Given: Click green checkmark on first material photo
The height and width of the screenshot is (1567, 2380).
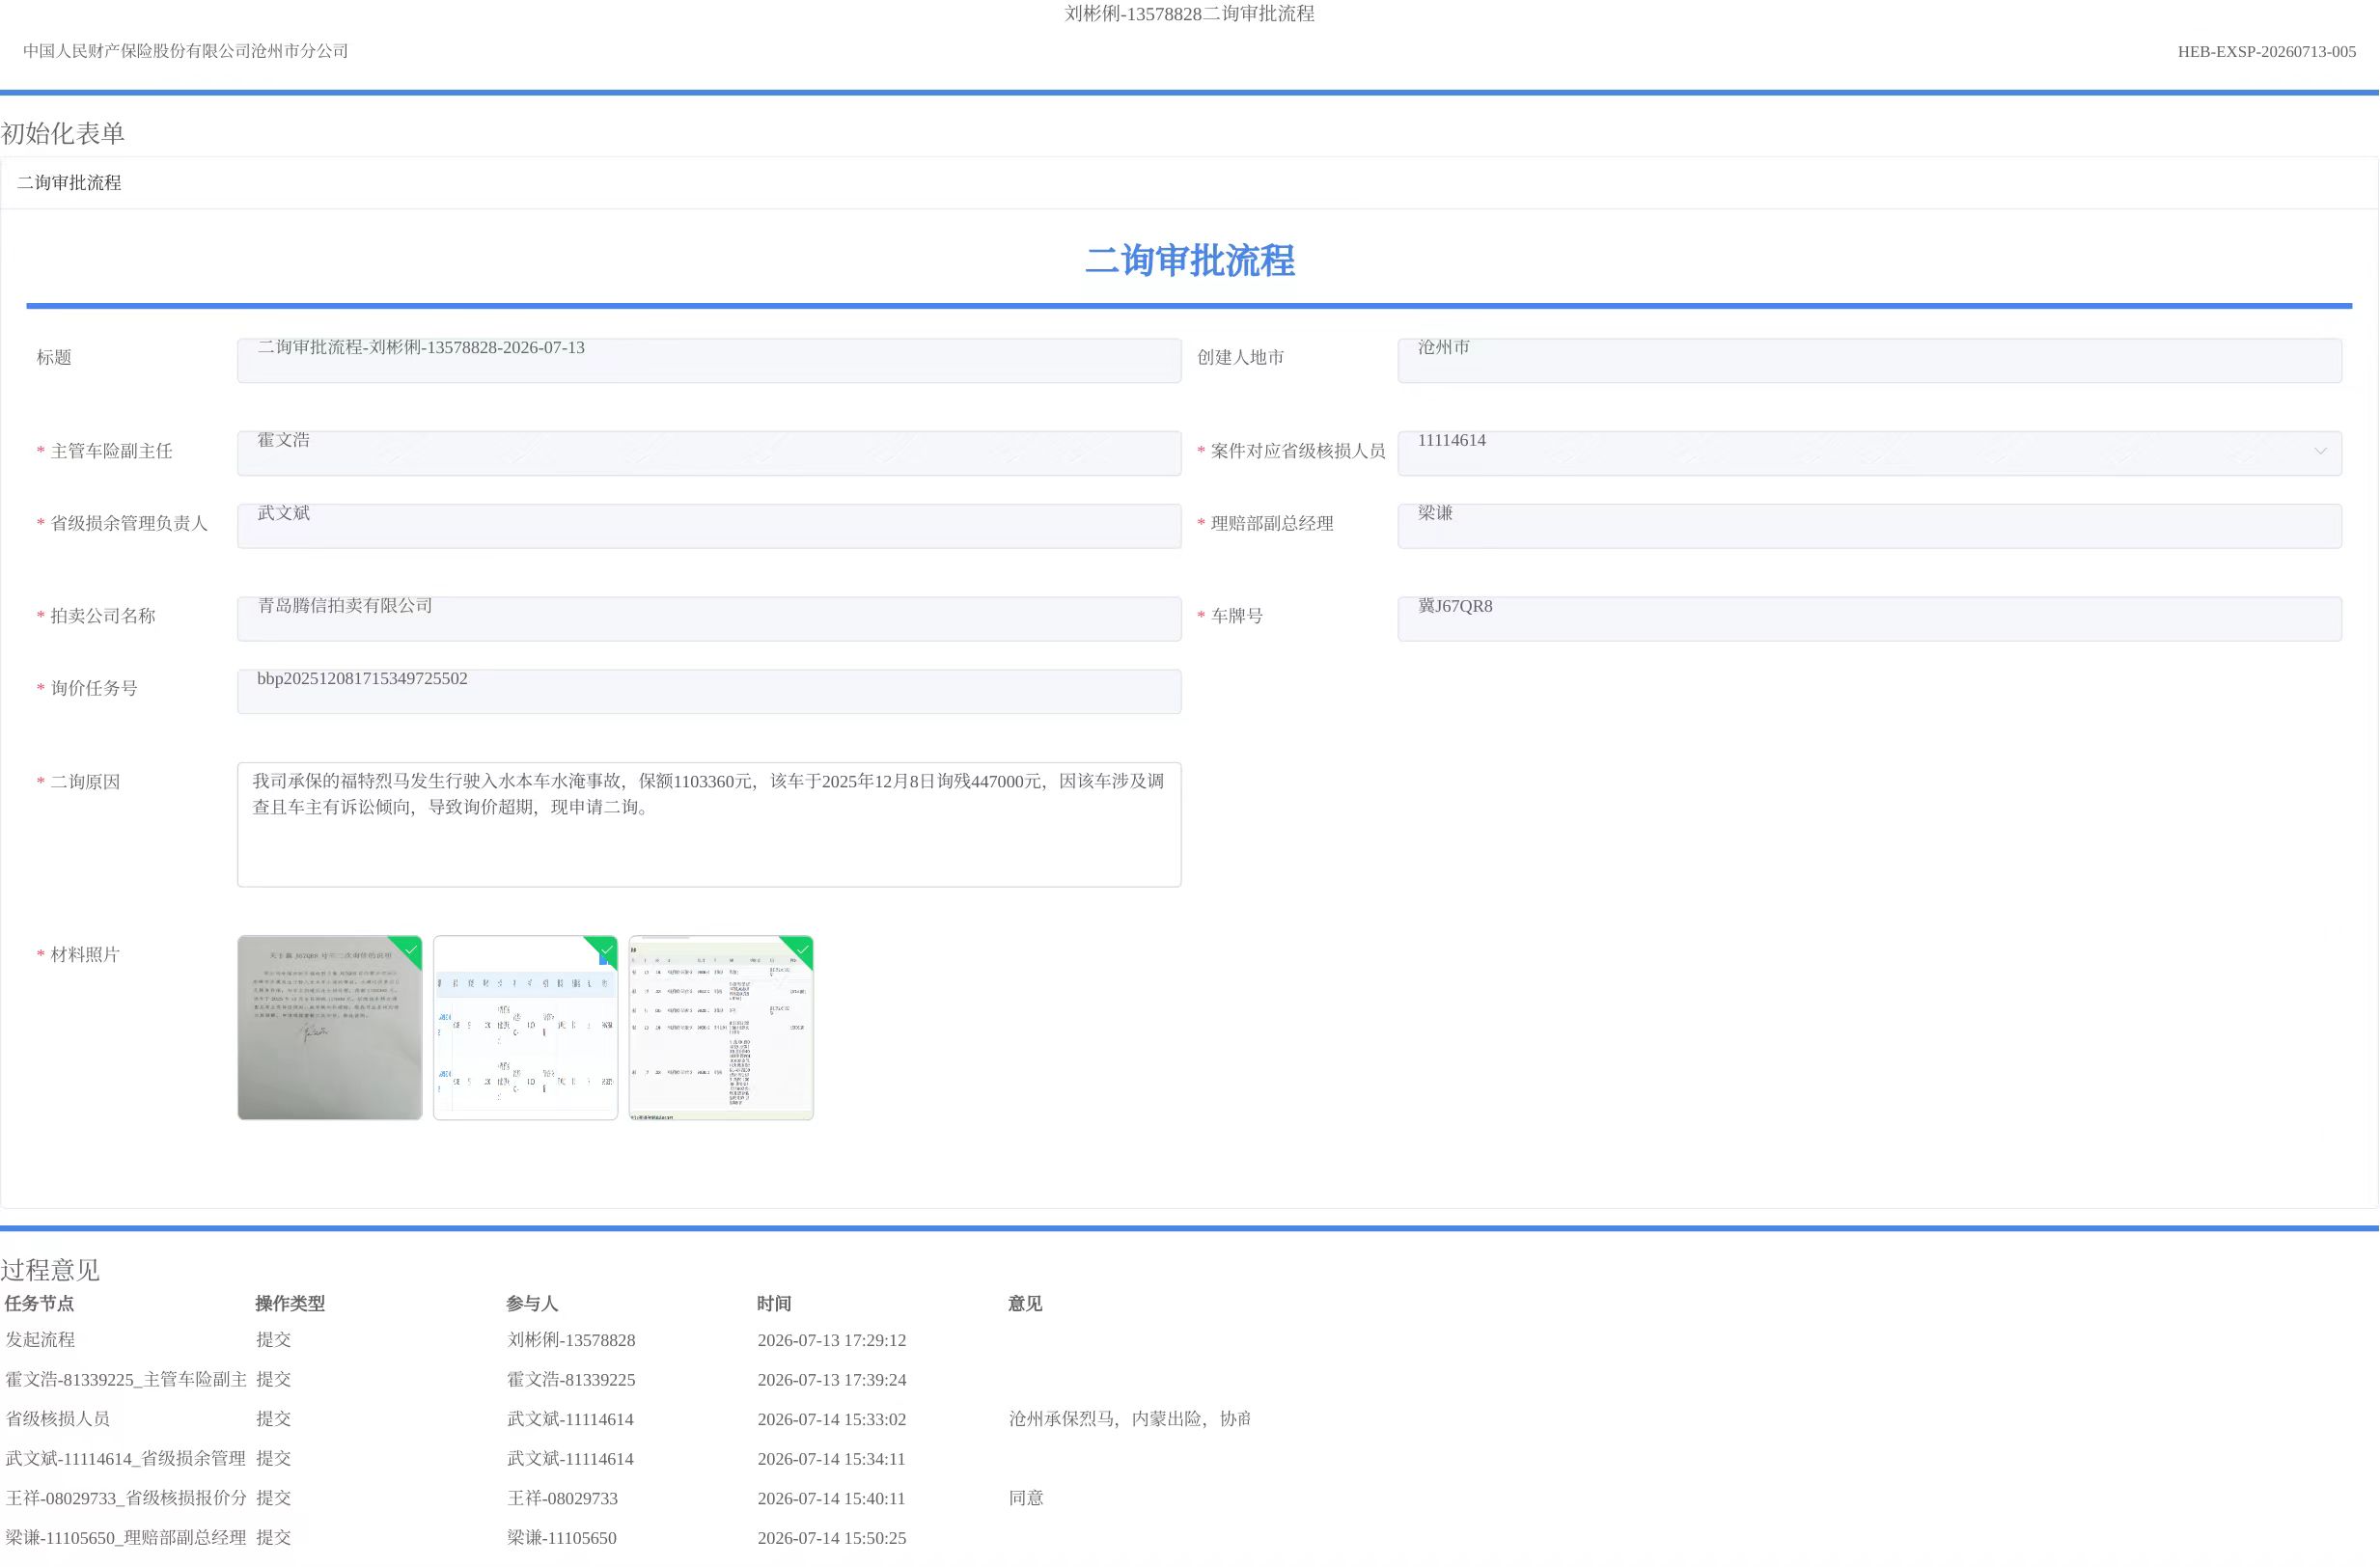Looking at the screenshot, I should [x=410, y=949].
